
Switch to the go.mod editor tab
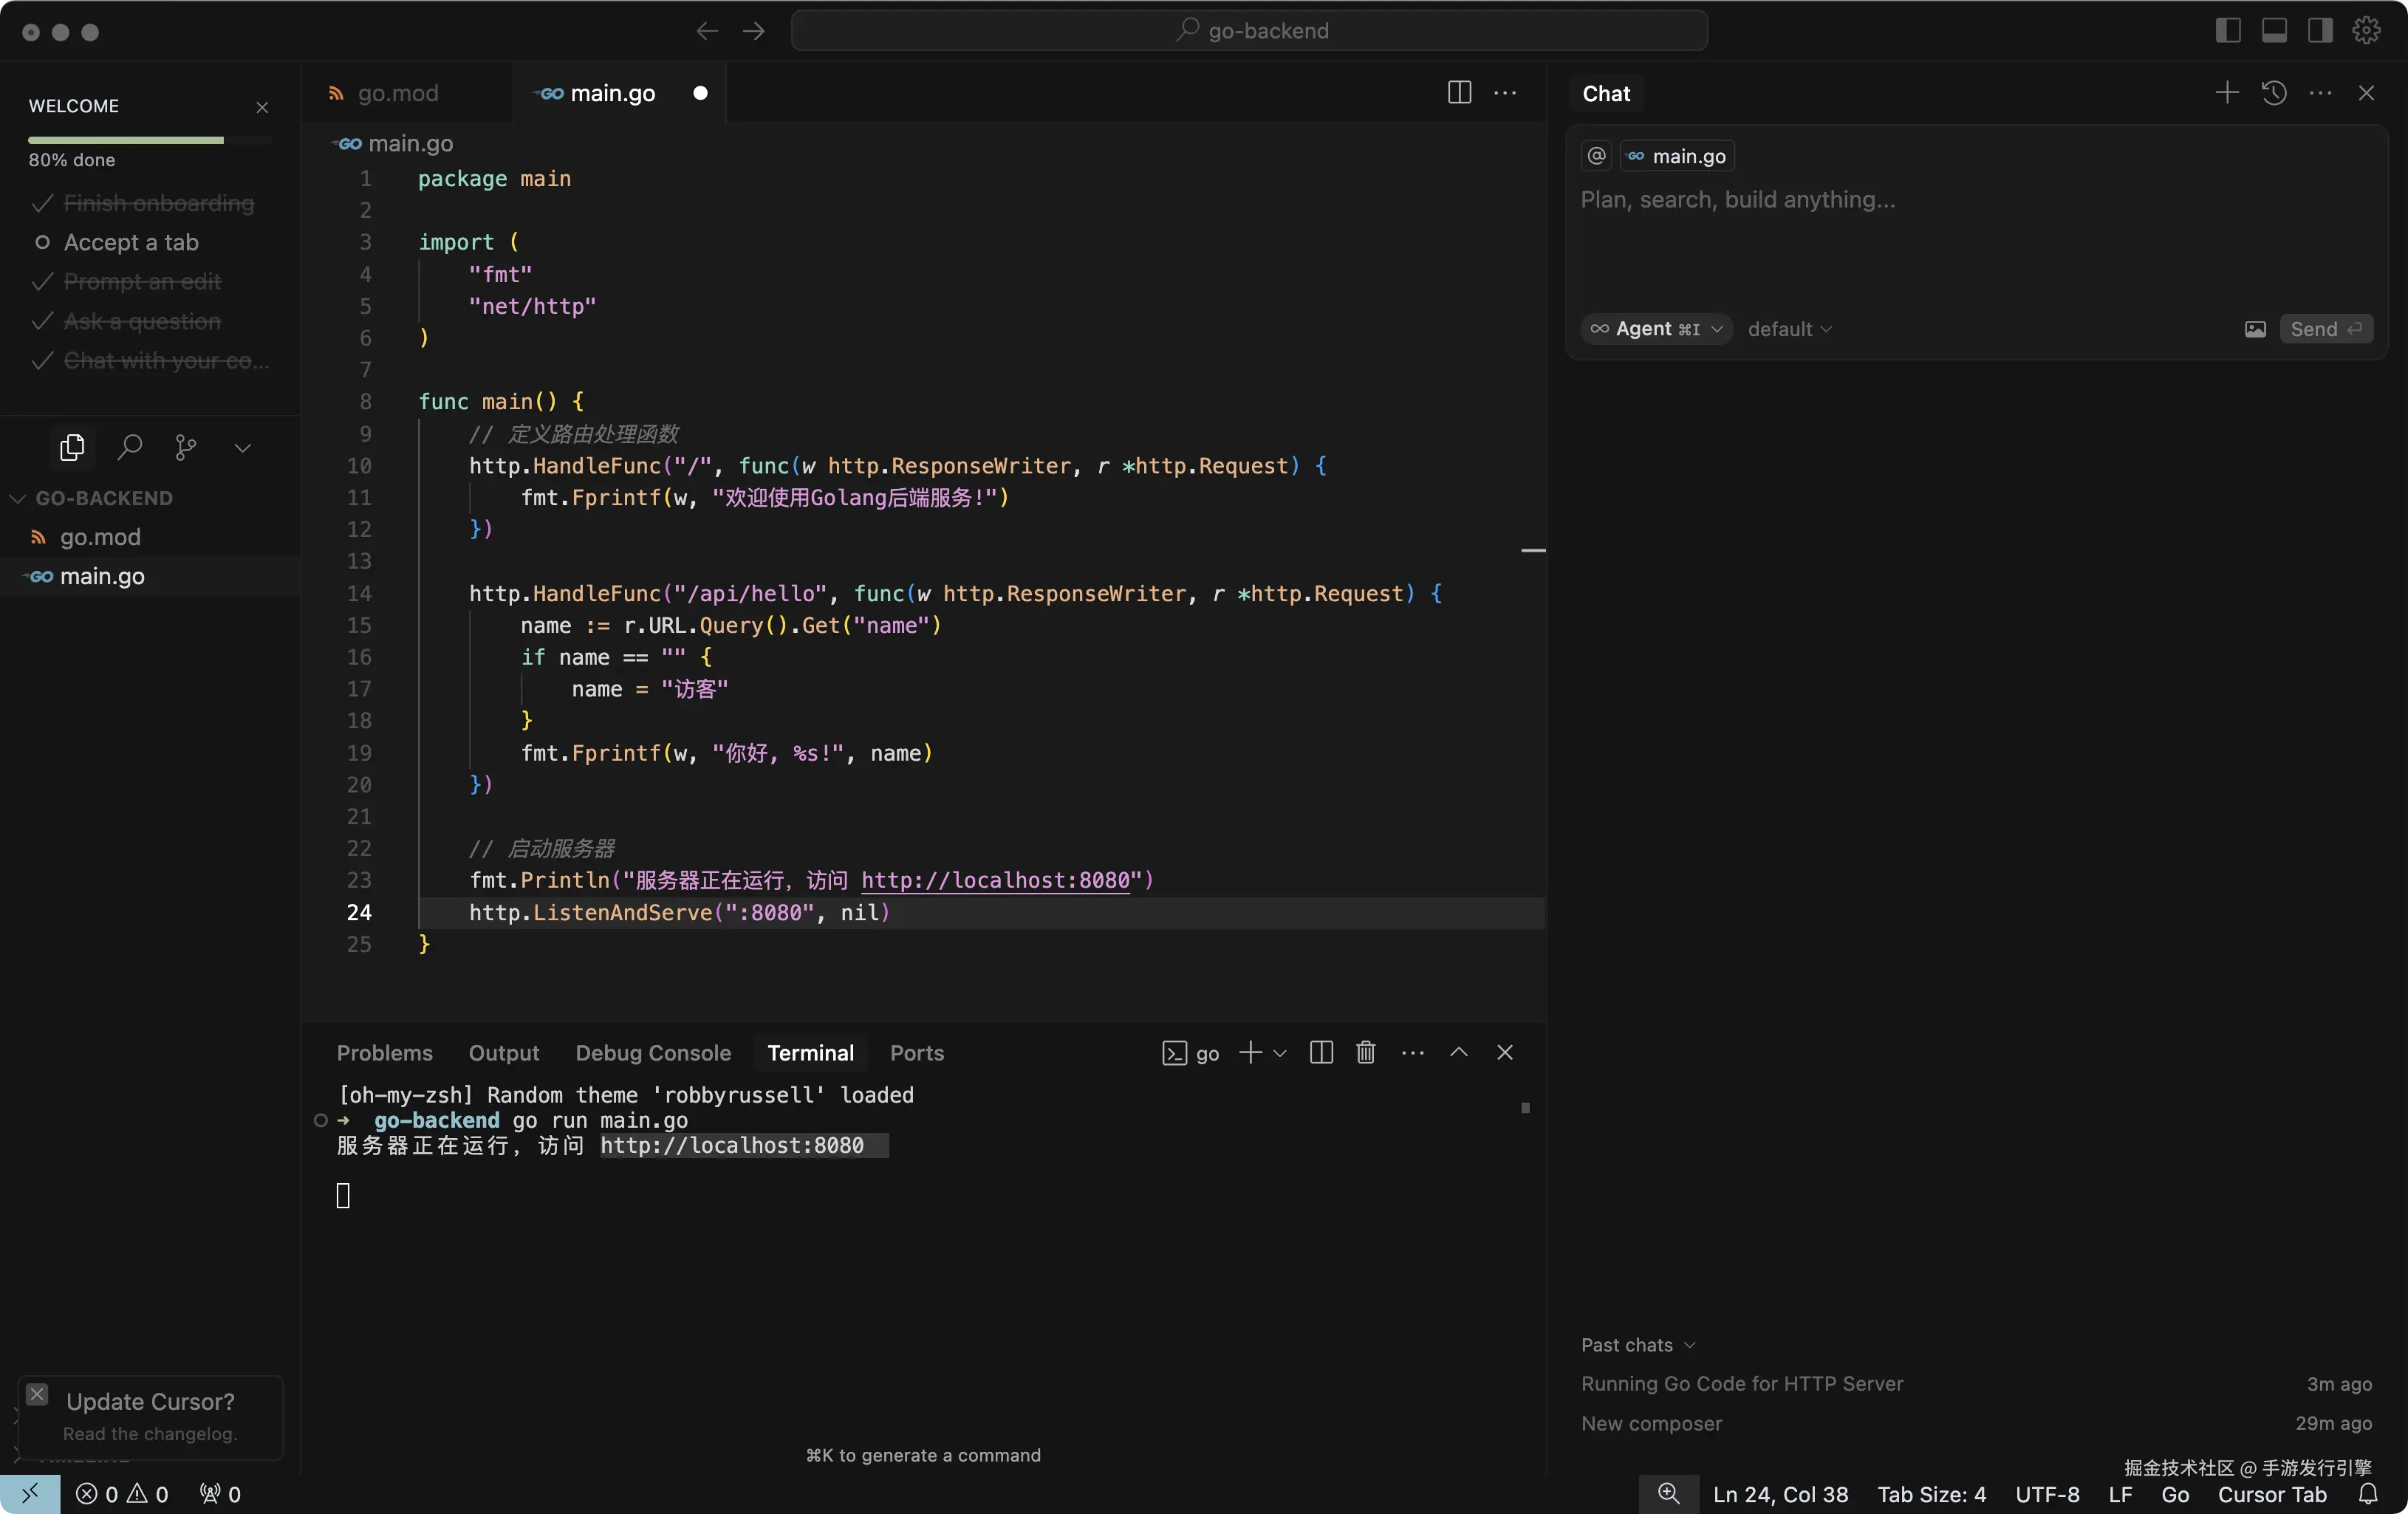397,93
